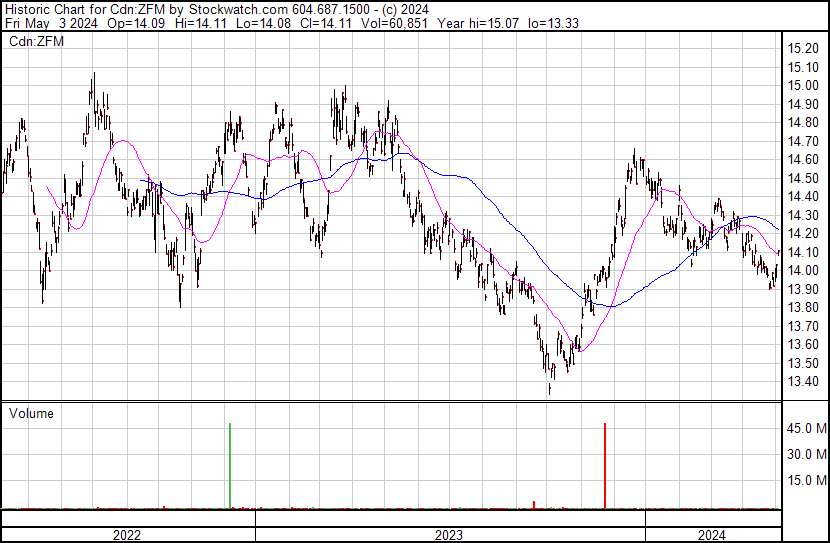The width and height of the screenshot is (830, 543).
Task: Click the 14.00 price axis label
Action: pyautogui.click(x=803, y=270)
